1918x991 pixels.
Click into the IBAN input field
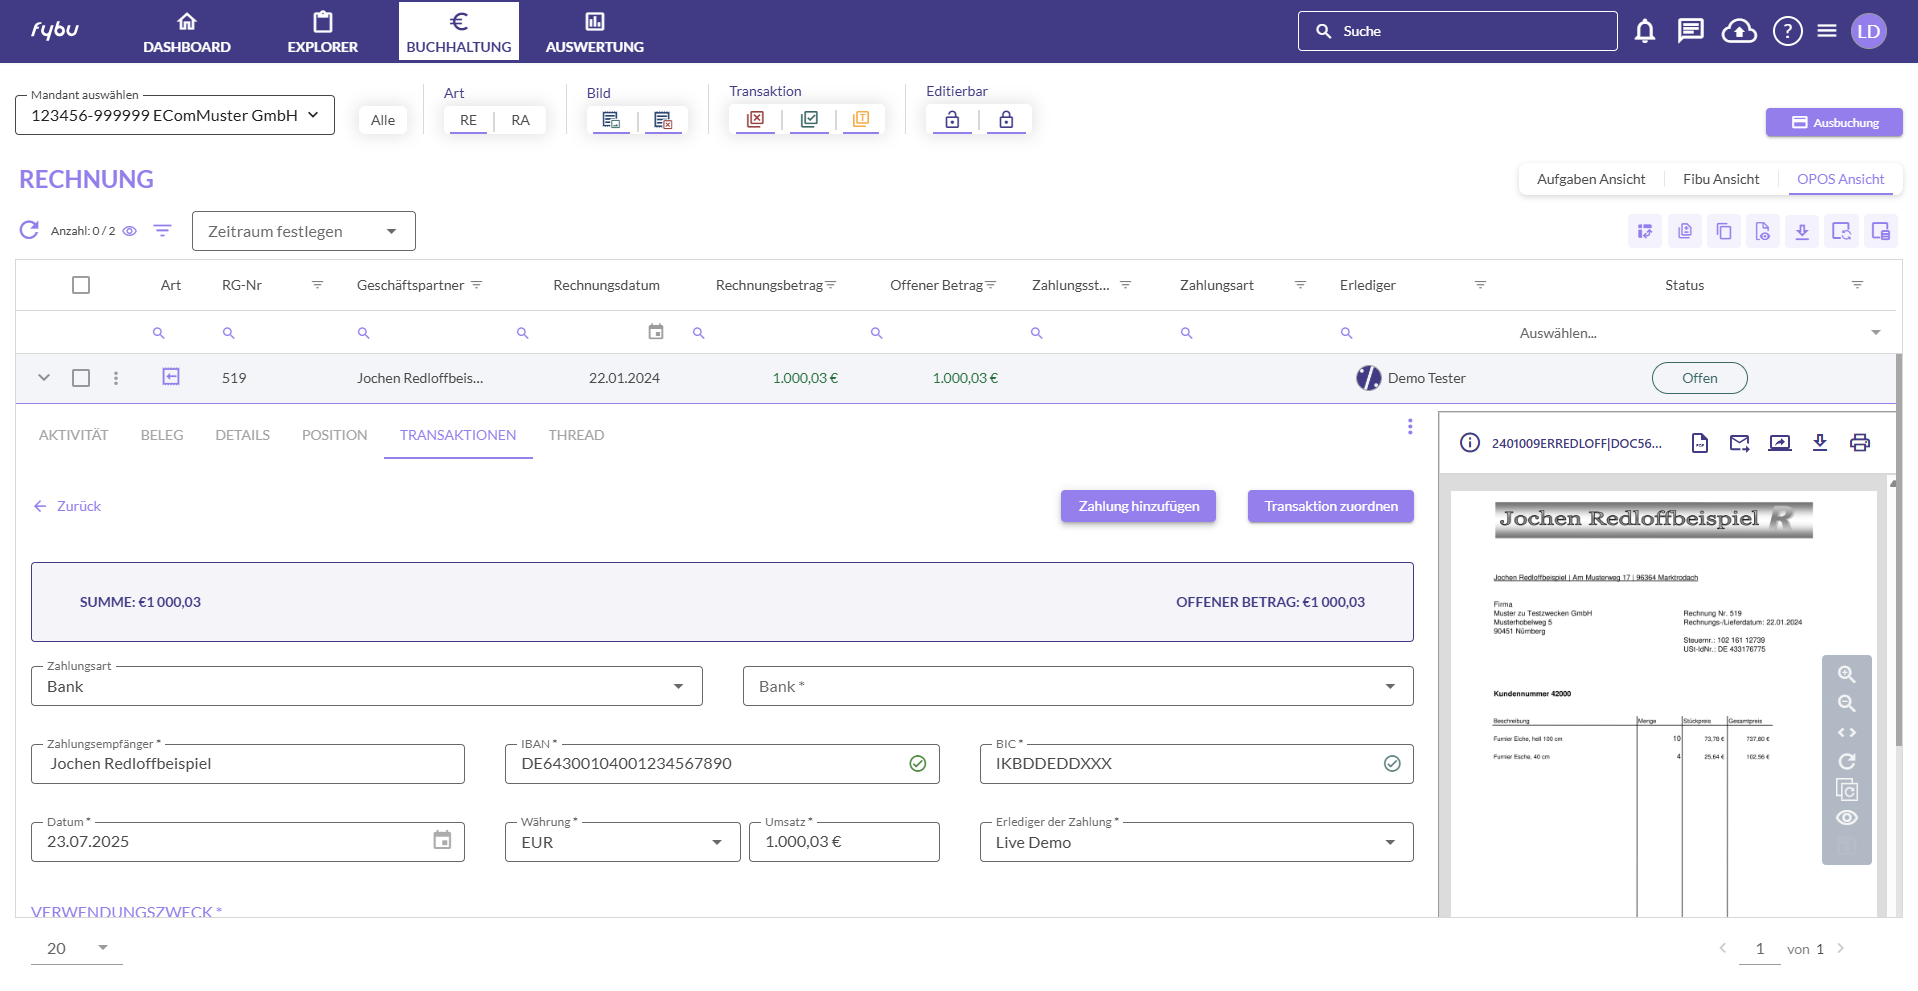click(x=710, y=764)
